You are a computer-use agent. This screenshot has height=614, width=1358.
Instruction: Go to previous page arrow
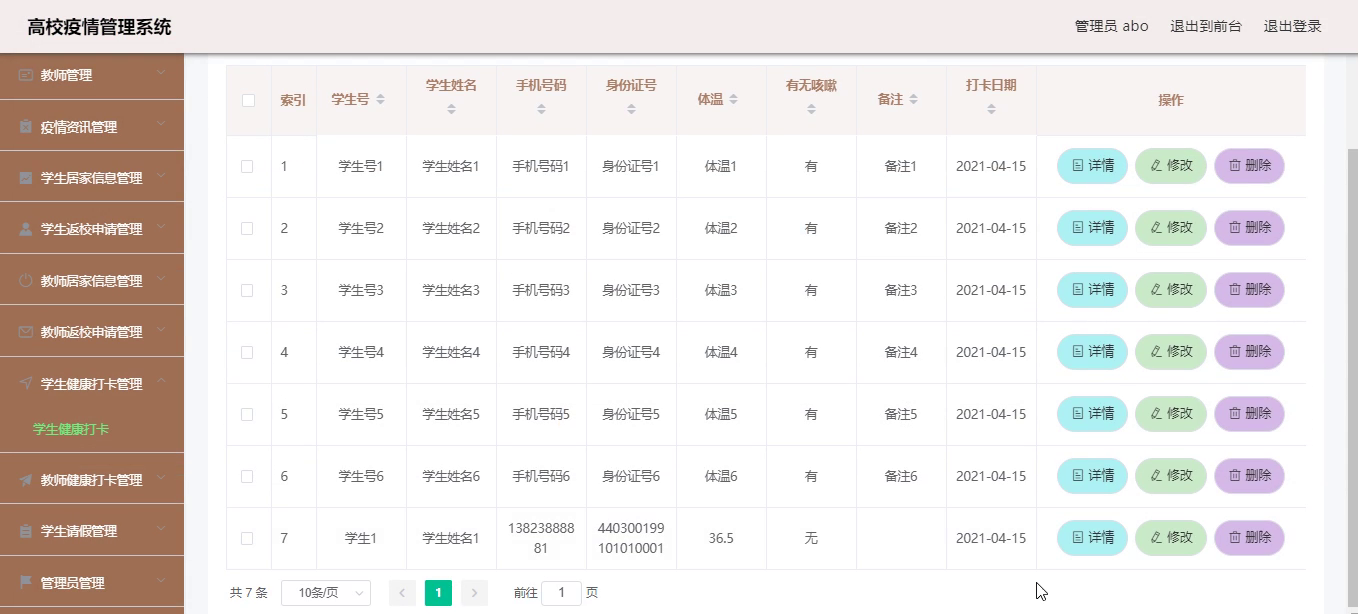coord(402,593)
